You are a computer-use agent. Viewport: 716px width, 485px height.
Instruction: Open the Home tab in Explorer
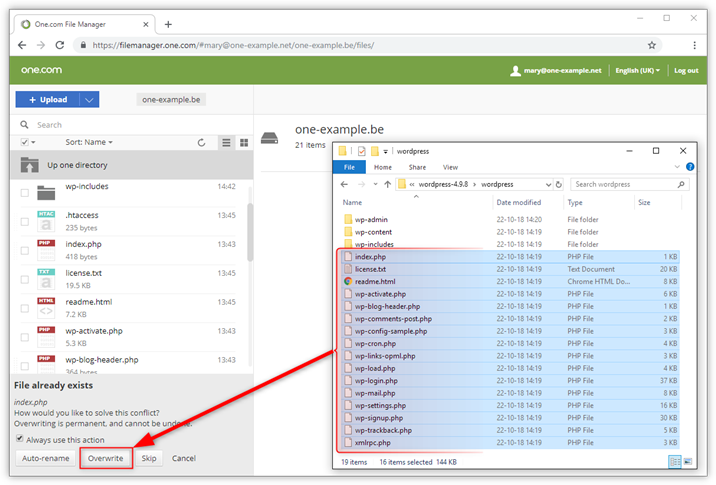click(383, 167)
